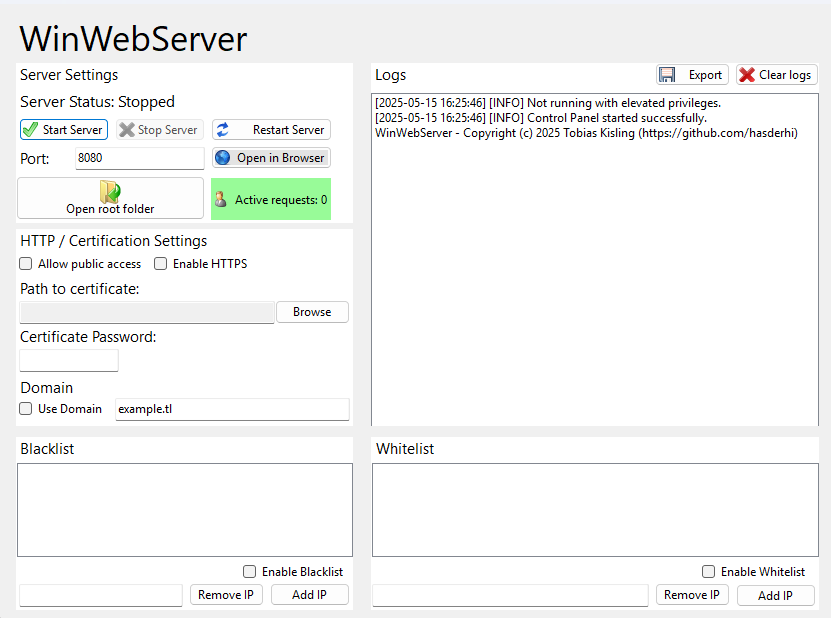This screenshot has height=618, width=831.
Task: Click Add IP under the Whitelist
Action: pos(775,595)
